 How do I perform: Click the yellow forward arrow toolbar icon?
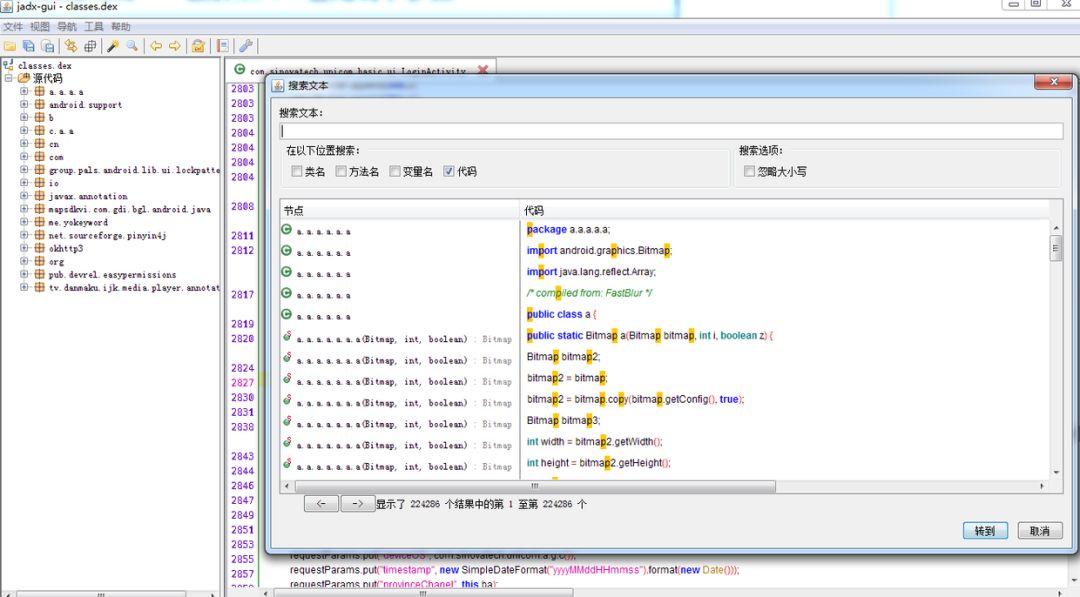tap(175, 46)
